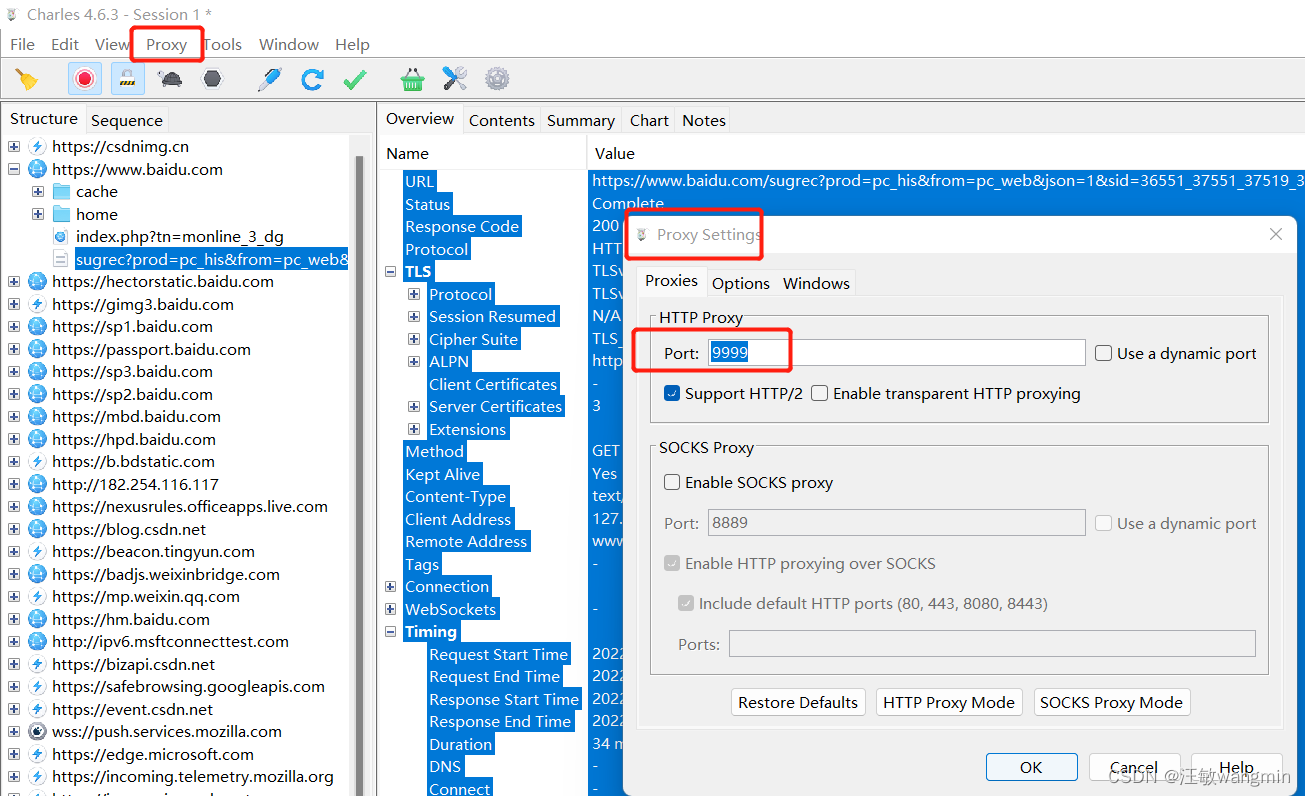Screen dimensions: 1305x796
Task: Click the home folder icon
Action: click(61, 214)
